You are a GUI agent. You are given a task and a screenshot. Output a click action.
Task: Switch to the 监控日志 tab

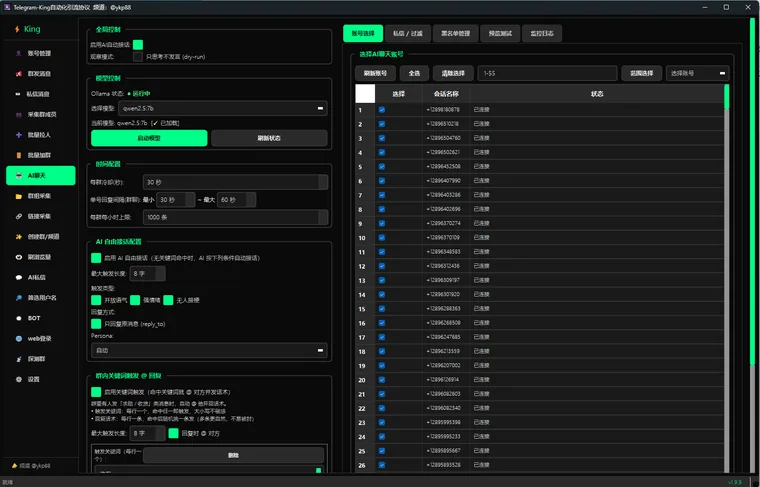542,33
